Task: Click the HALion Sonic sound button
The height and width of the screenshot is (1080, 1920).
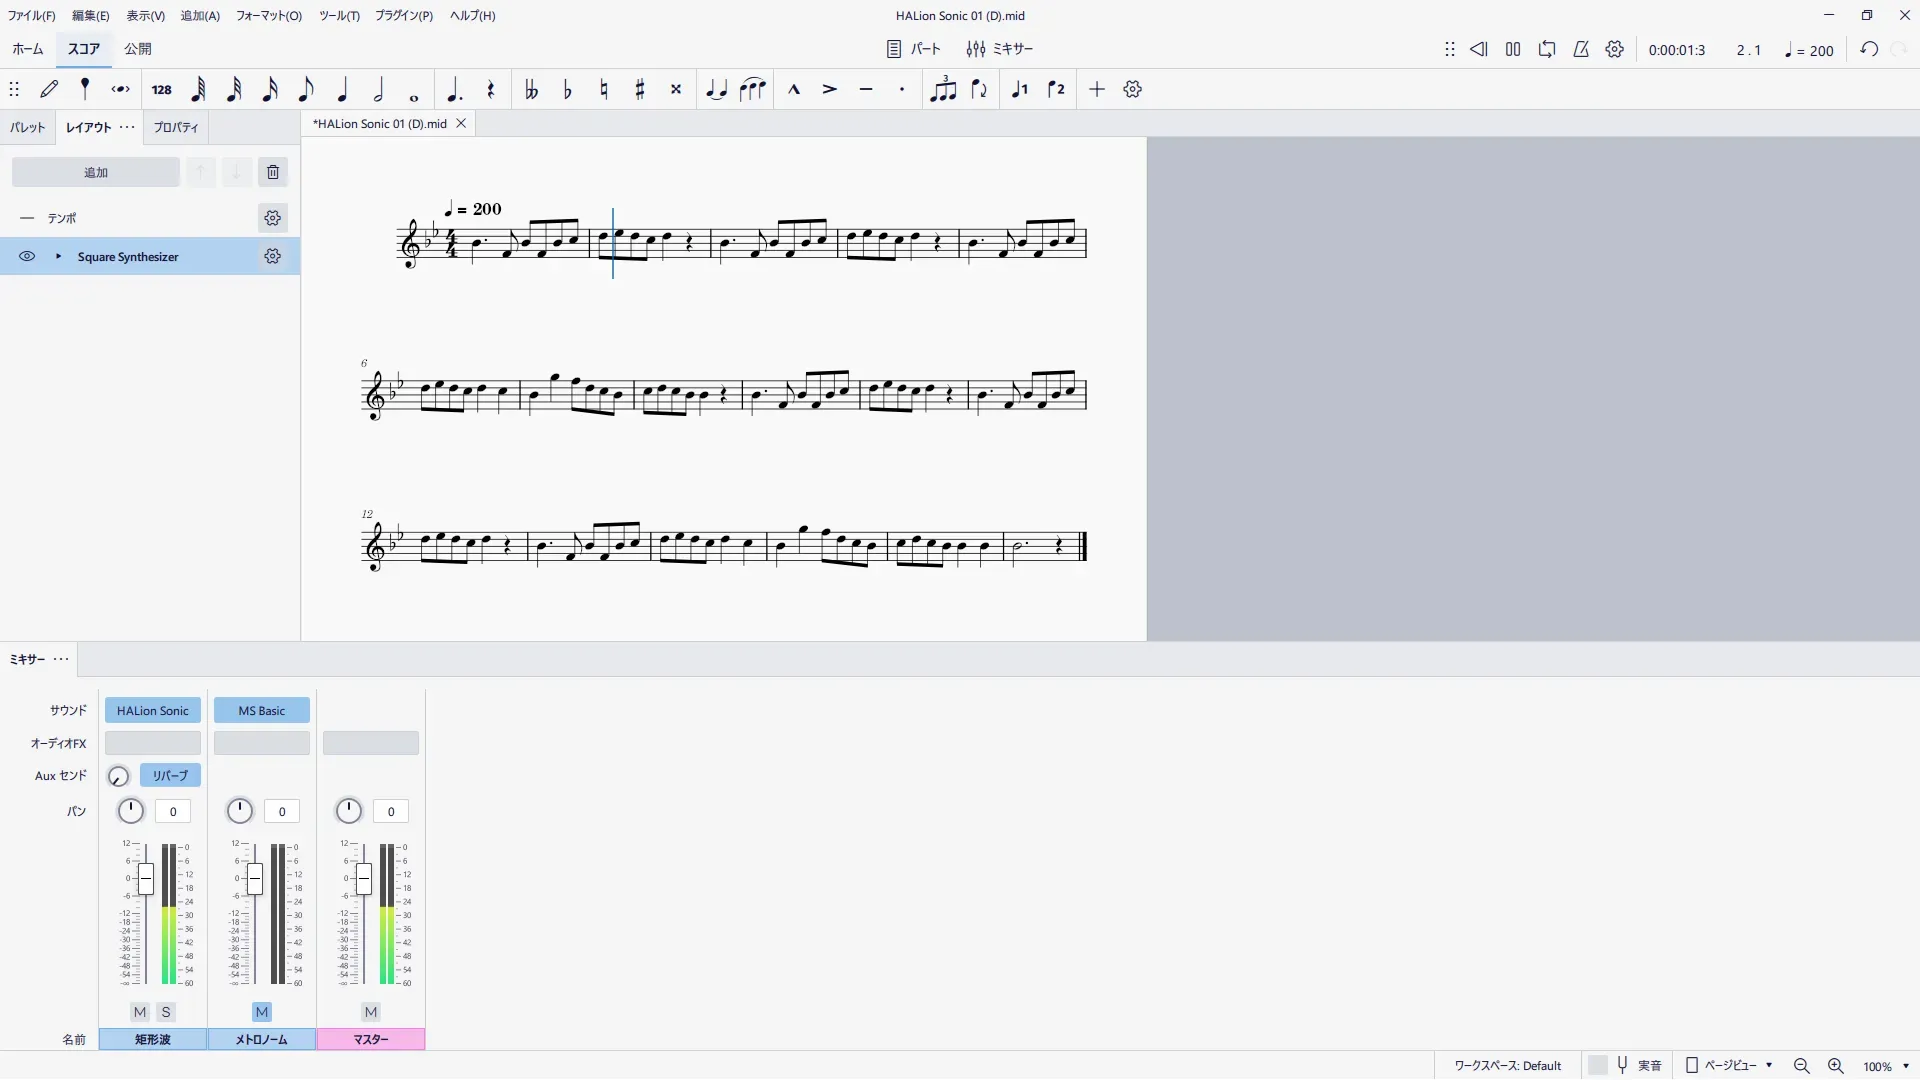Action: pos(153,711)
